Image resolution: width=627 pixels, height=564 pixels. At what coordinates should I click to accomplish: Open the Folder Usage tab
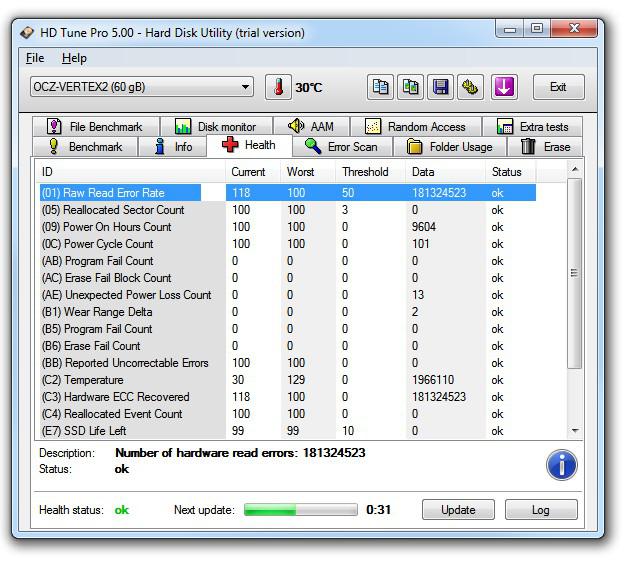(450, 147)
